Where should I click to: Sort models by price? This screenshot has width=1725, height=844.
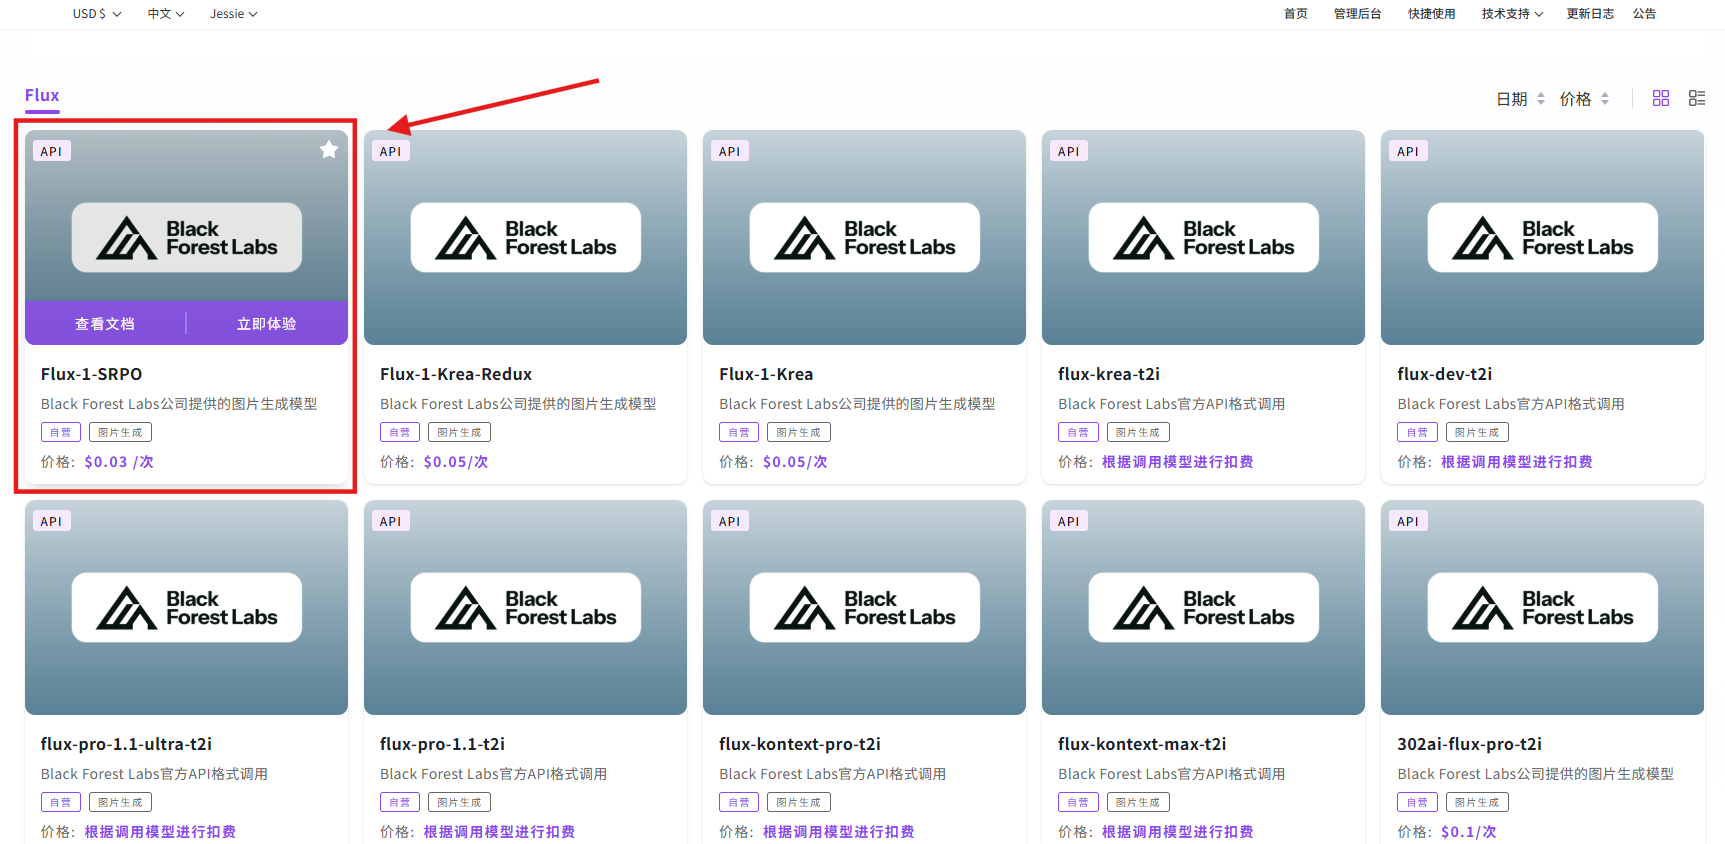pos(1584,99)
